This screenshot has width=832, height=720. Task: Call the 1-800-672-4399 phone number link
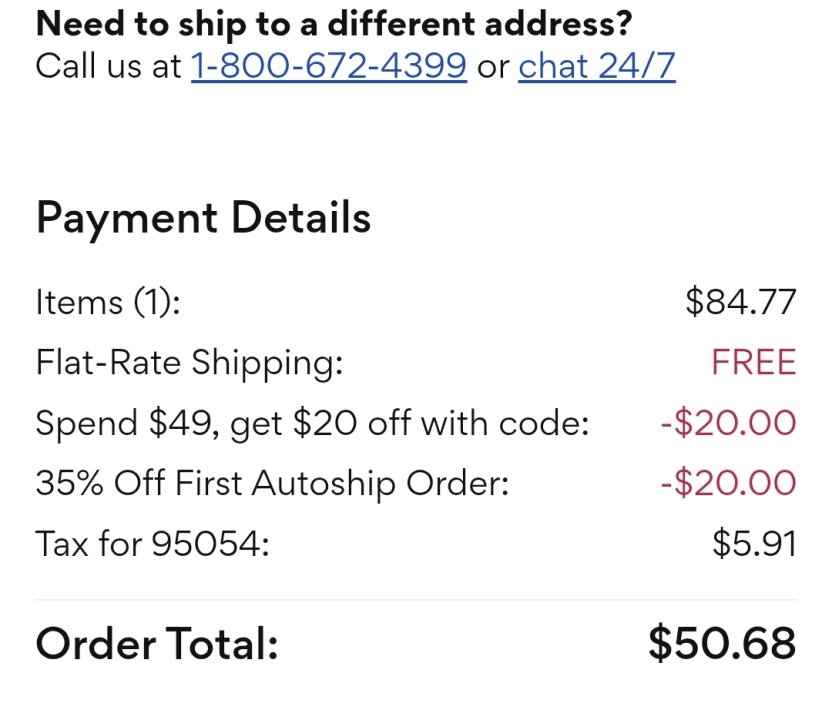click(328, 66)
